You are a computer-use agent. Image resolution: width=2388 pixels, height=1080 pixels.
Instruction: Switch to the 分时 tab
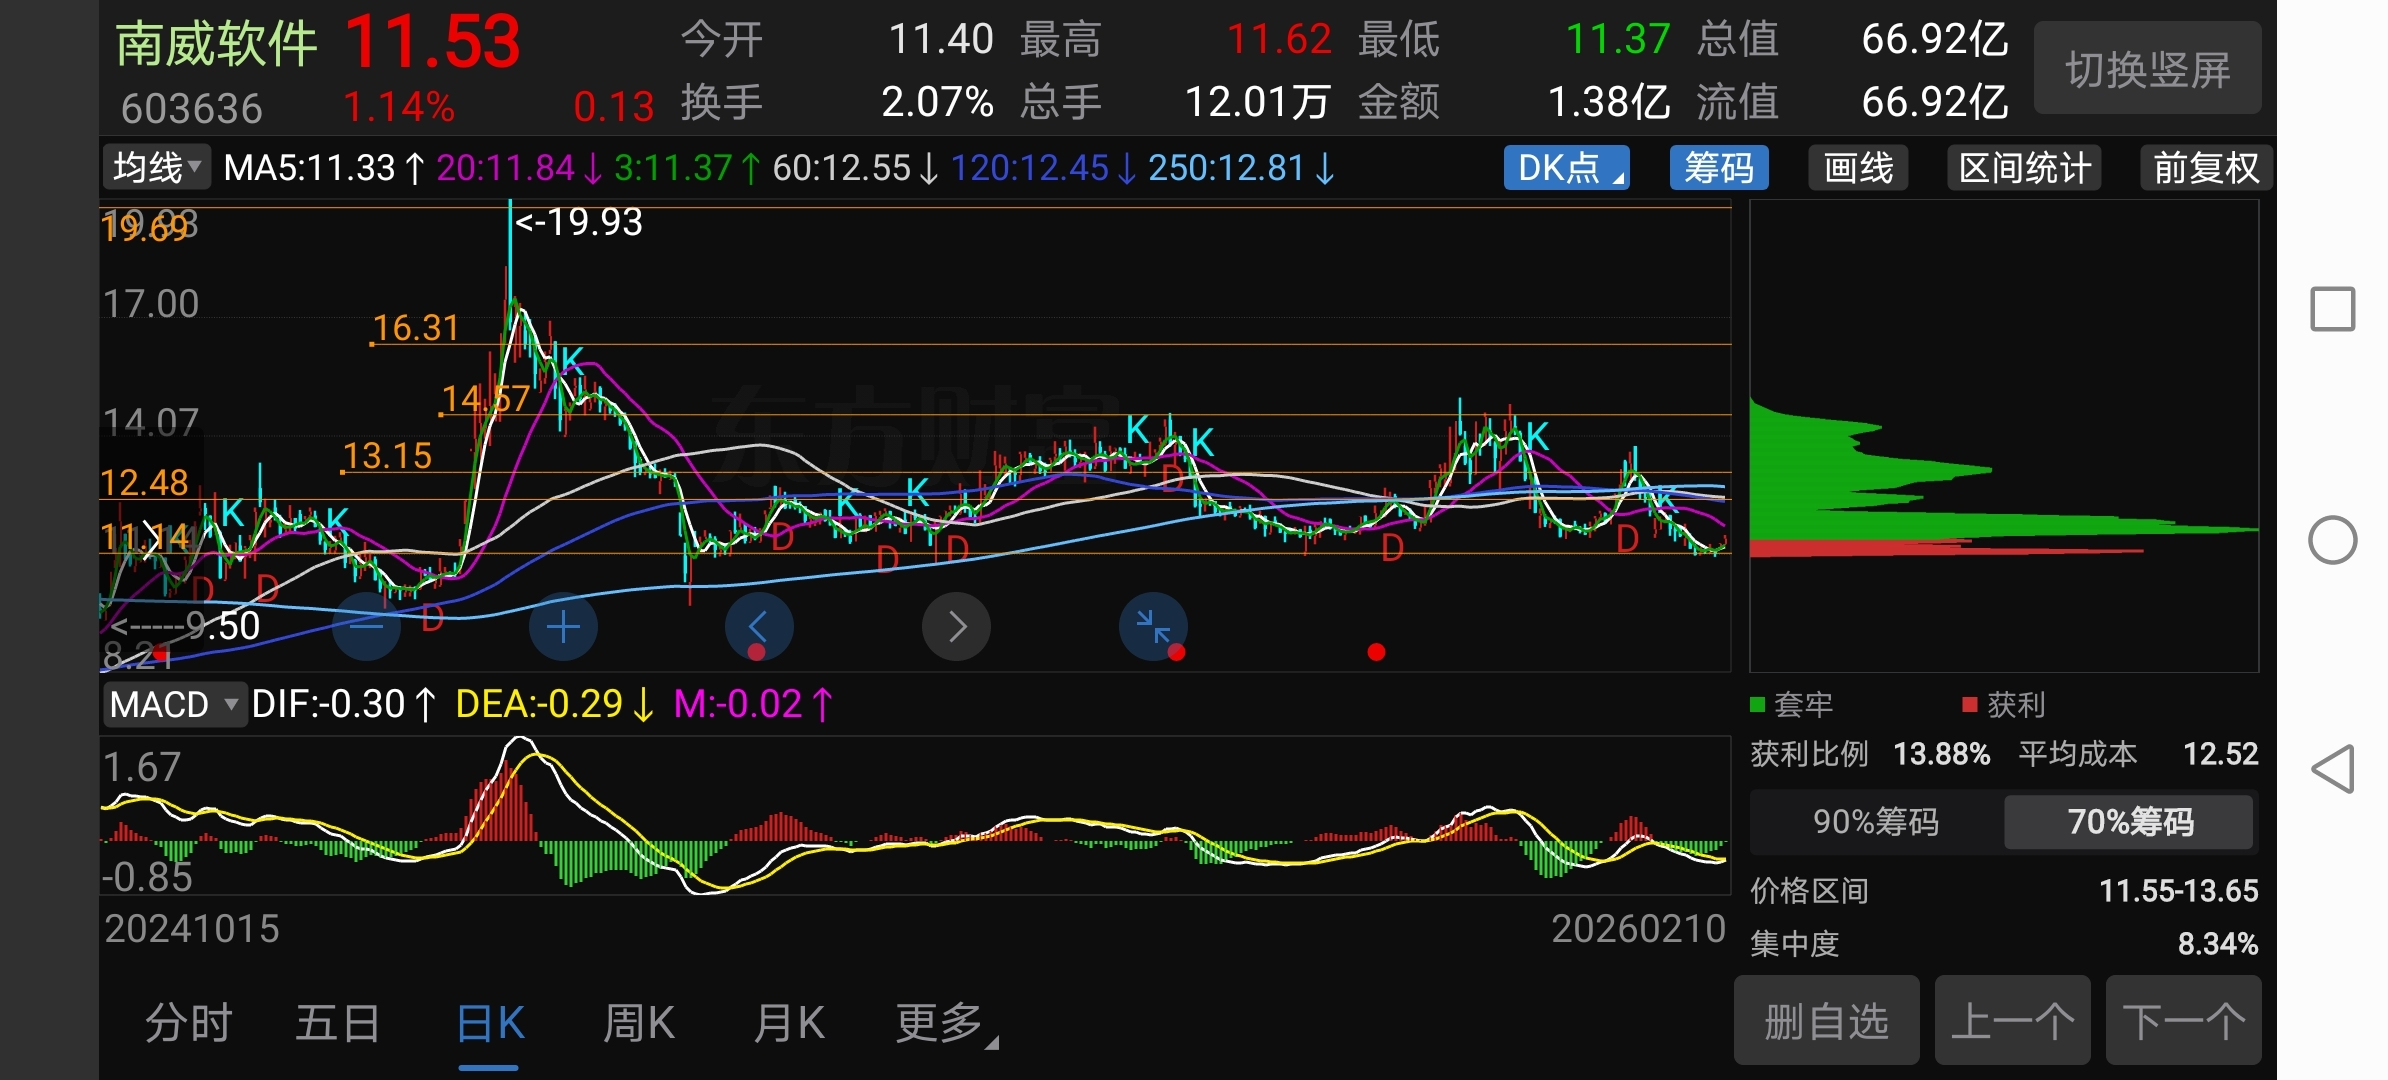pyautogui.click(x=188, y=1023)
